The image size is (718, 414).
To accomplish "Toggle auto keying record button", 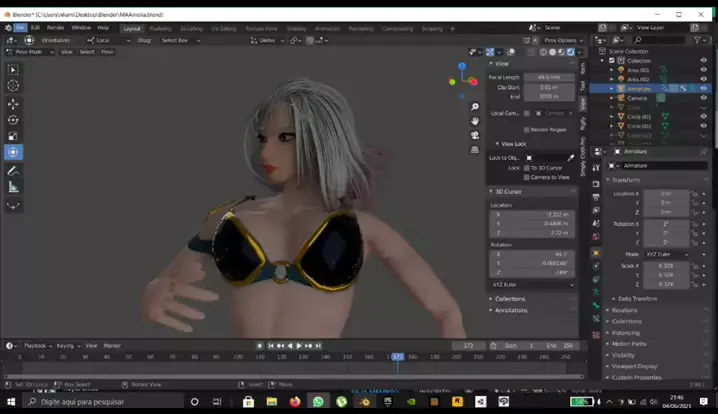I will [x=260, y=346].
